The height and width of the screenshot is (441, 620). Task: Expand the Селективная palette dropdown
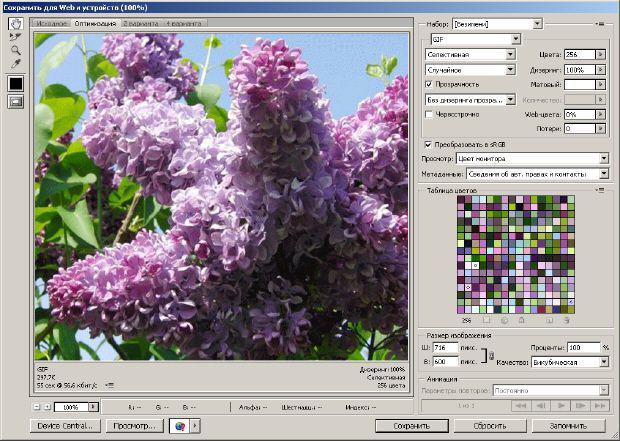[x=471, y=54]
